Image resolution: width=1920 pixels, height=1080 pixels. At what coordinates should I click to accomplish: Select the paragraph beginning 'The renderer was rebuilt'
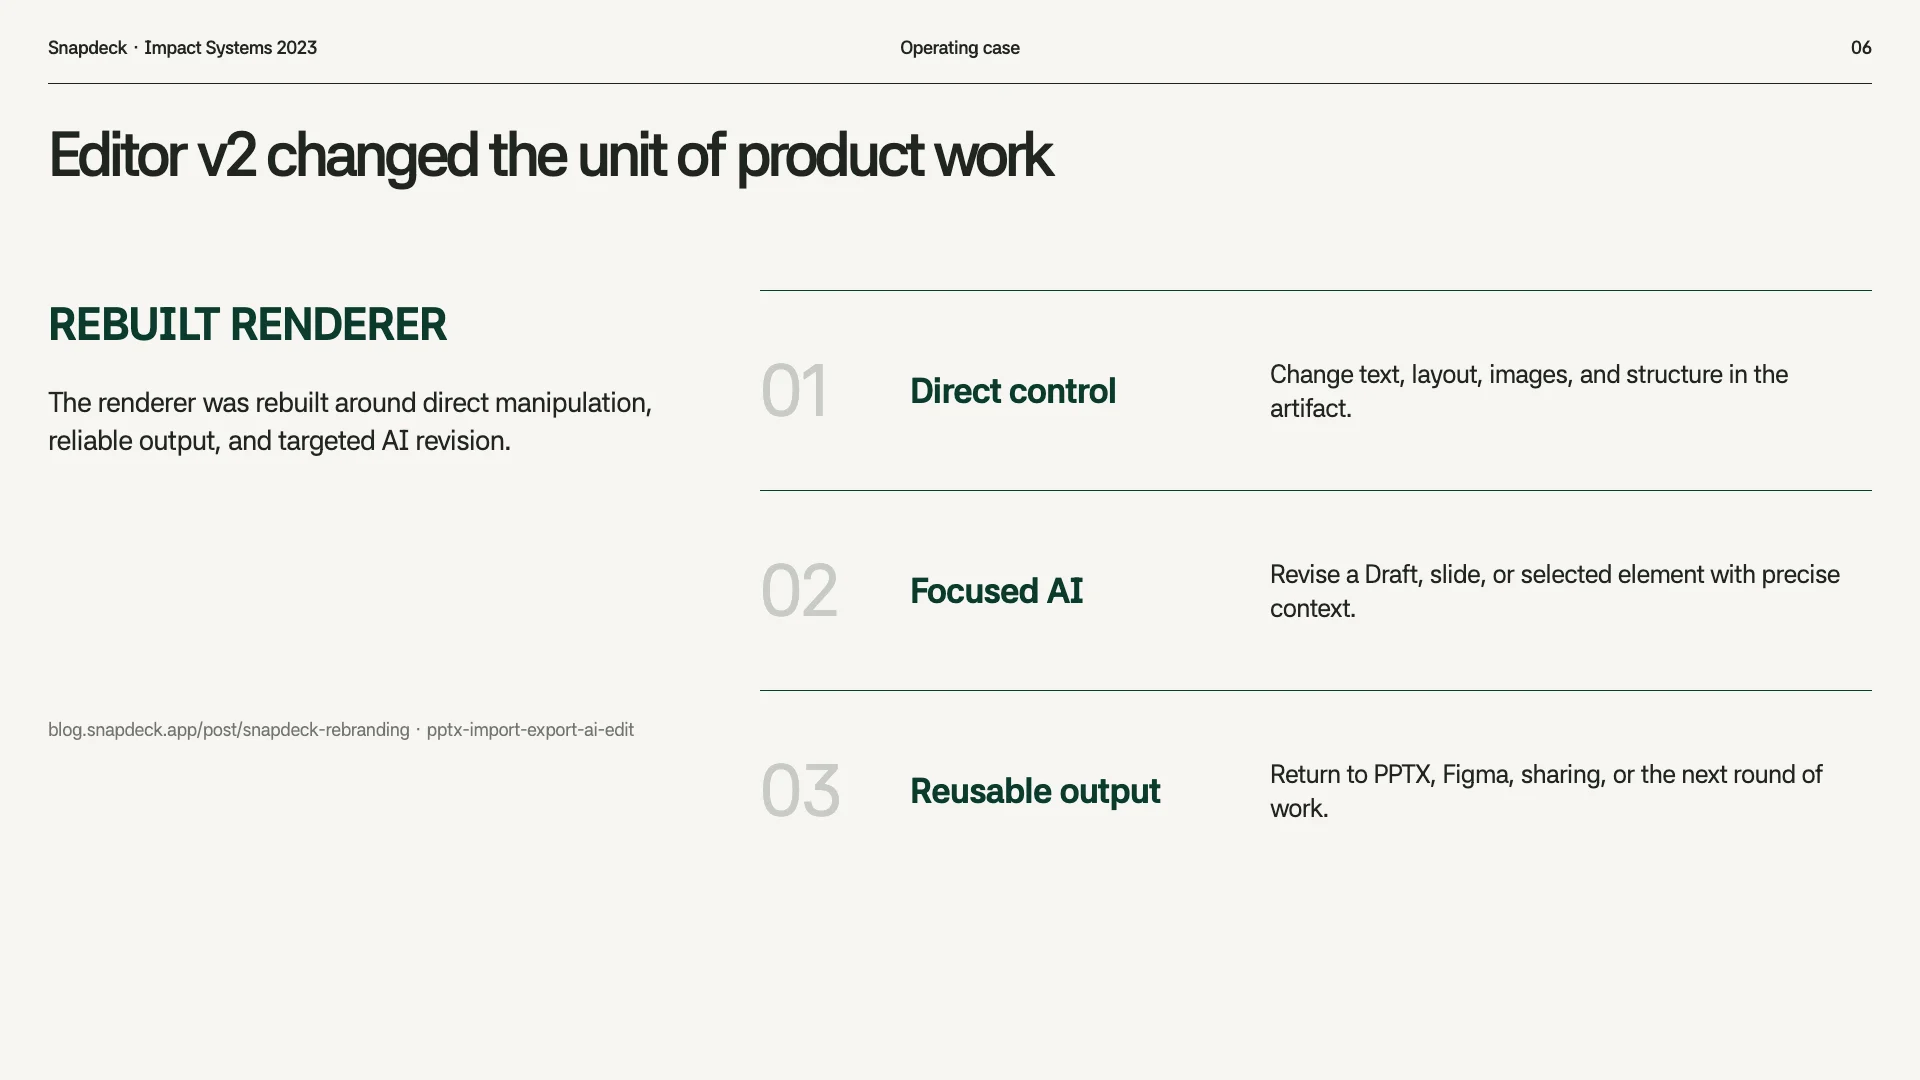point(350,422)
